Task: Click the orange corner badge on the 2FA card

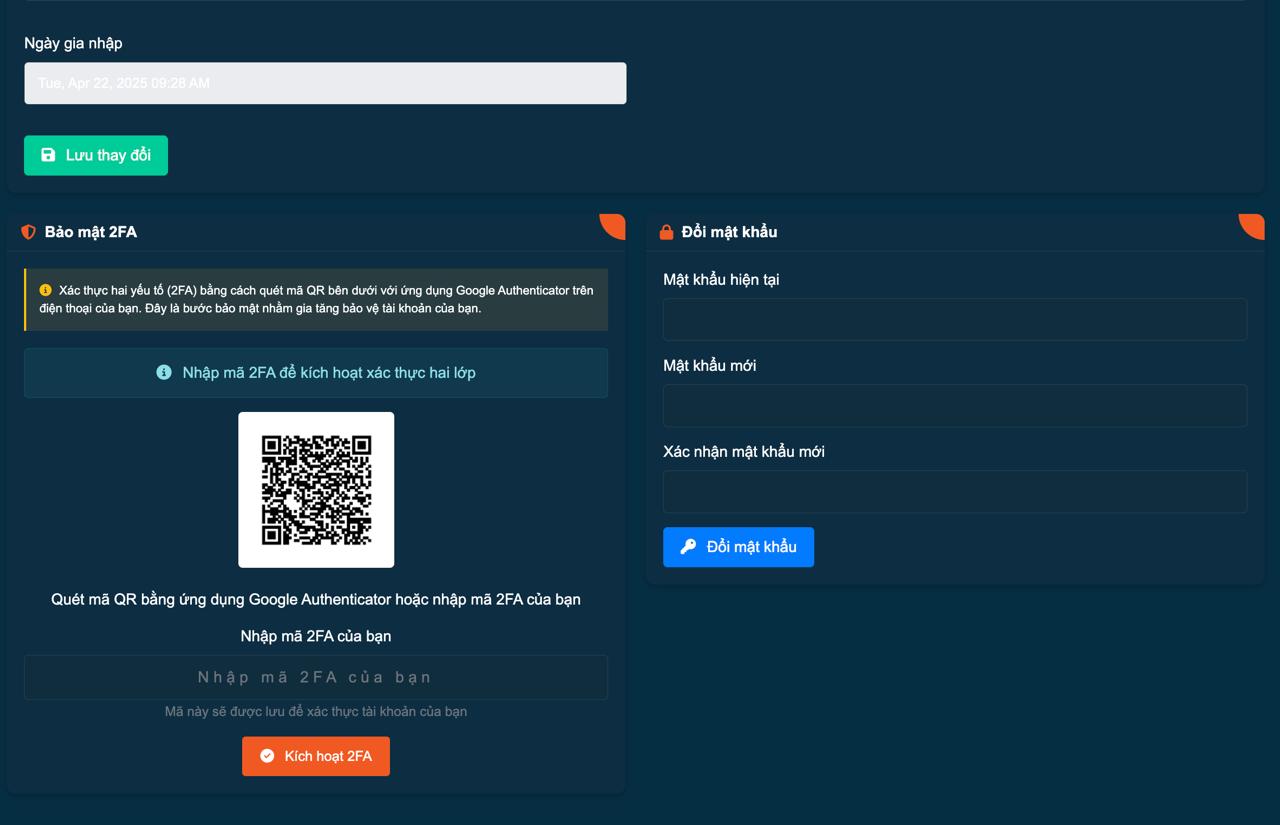Action: [615, 224]
